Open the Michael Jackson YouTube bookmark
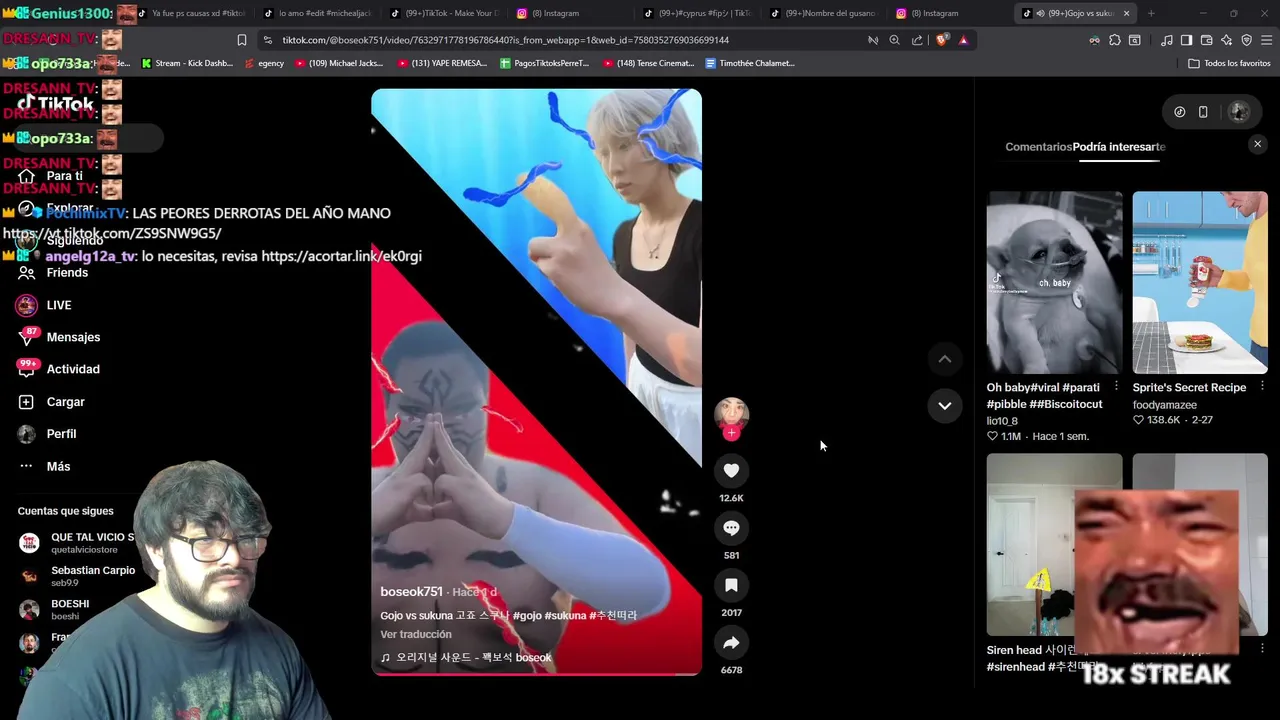This screenshot has height=720, width=1280. [x=339, y=63]
